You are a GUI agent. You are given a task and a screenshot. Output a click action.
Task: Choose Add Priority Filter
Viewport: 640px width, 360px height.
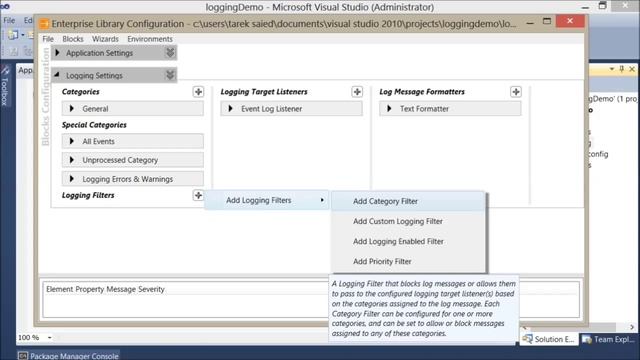(x=408, y=261)
